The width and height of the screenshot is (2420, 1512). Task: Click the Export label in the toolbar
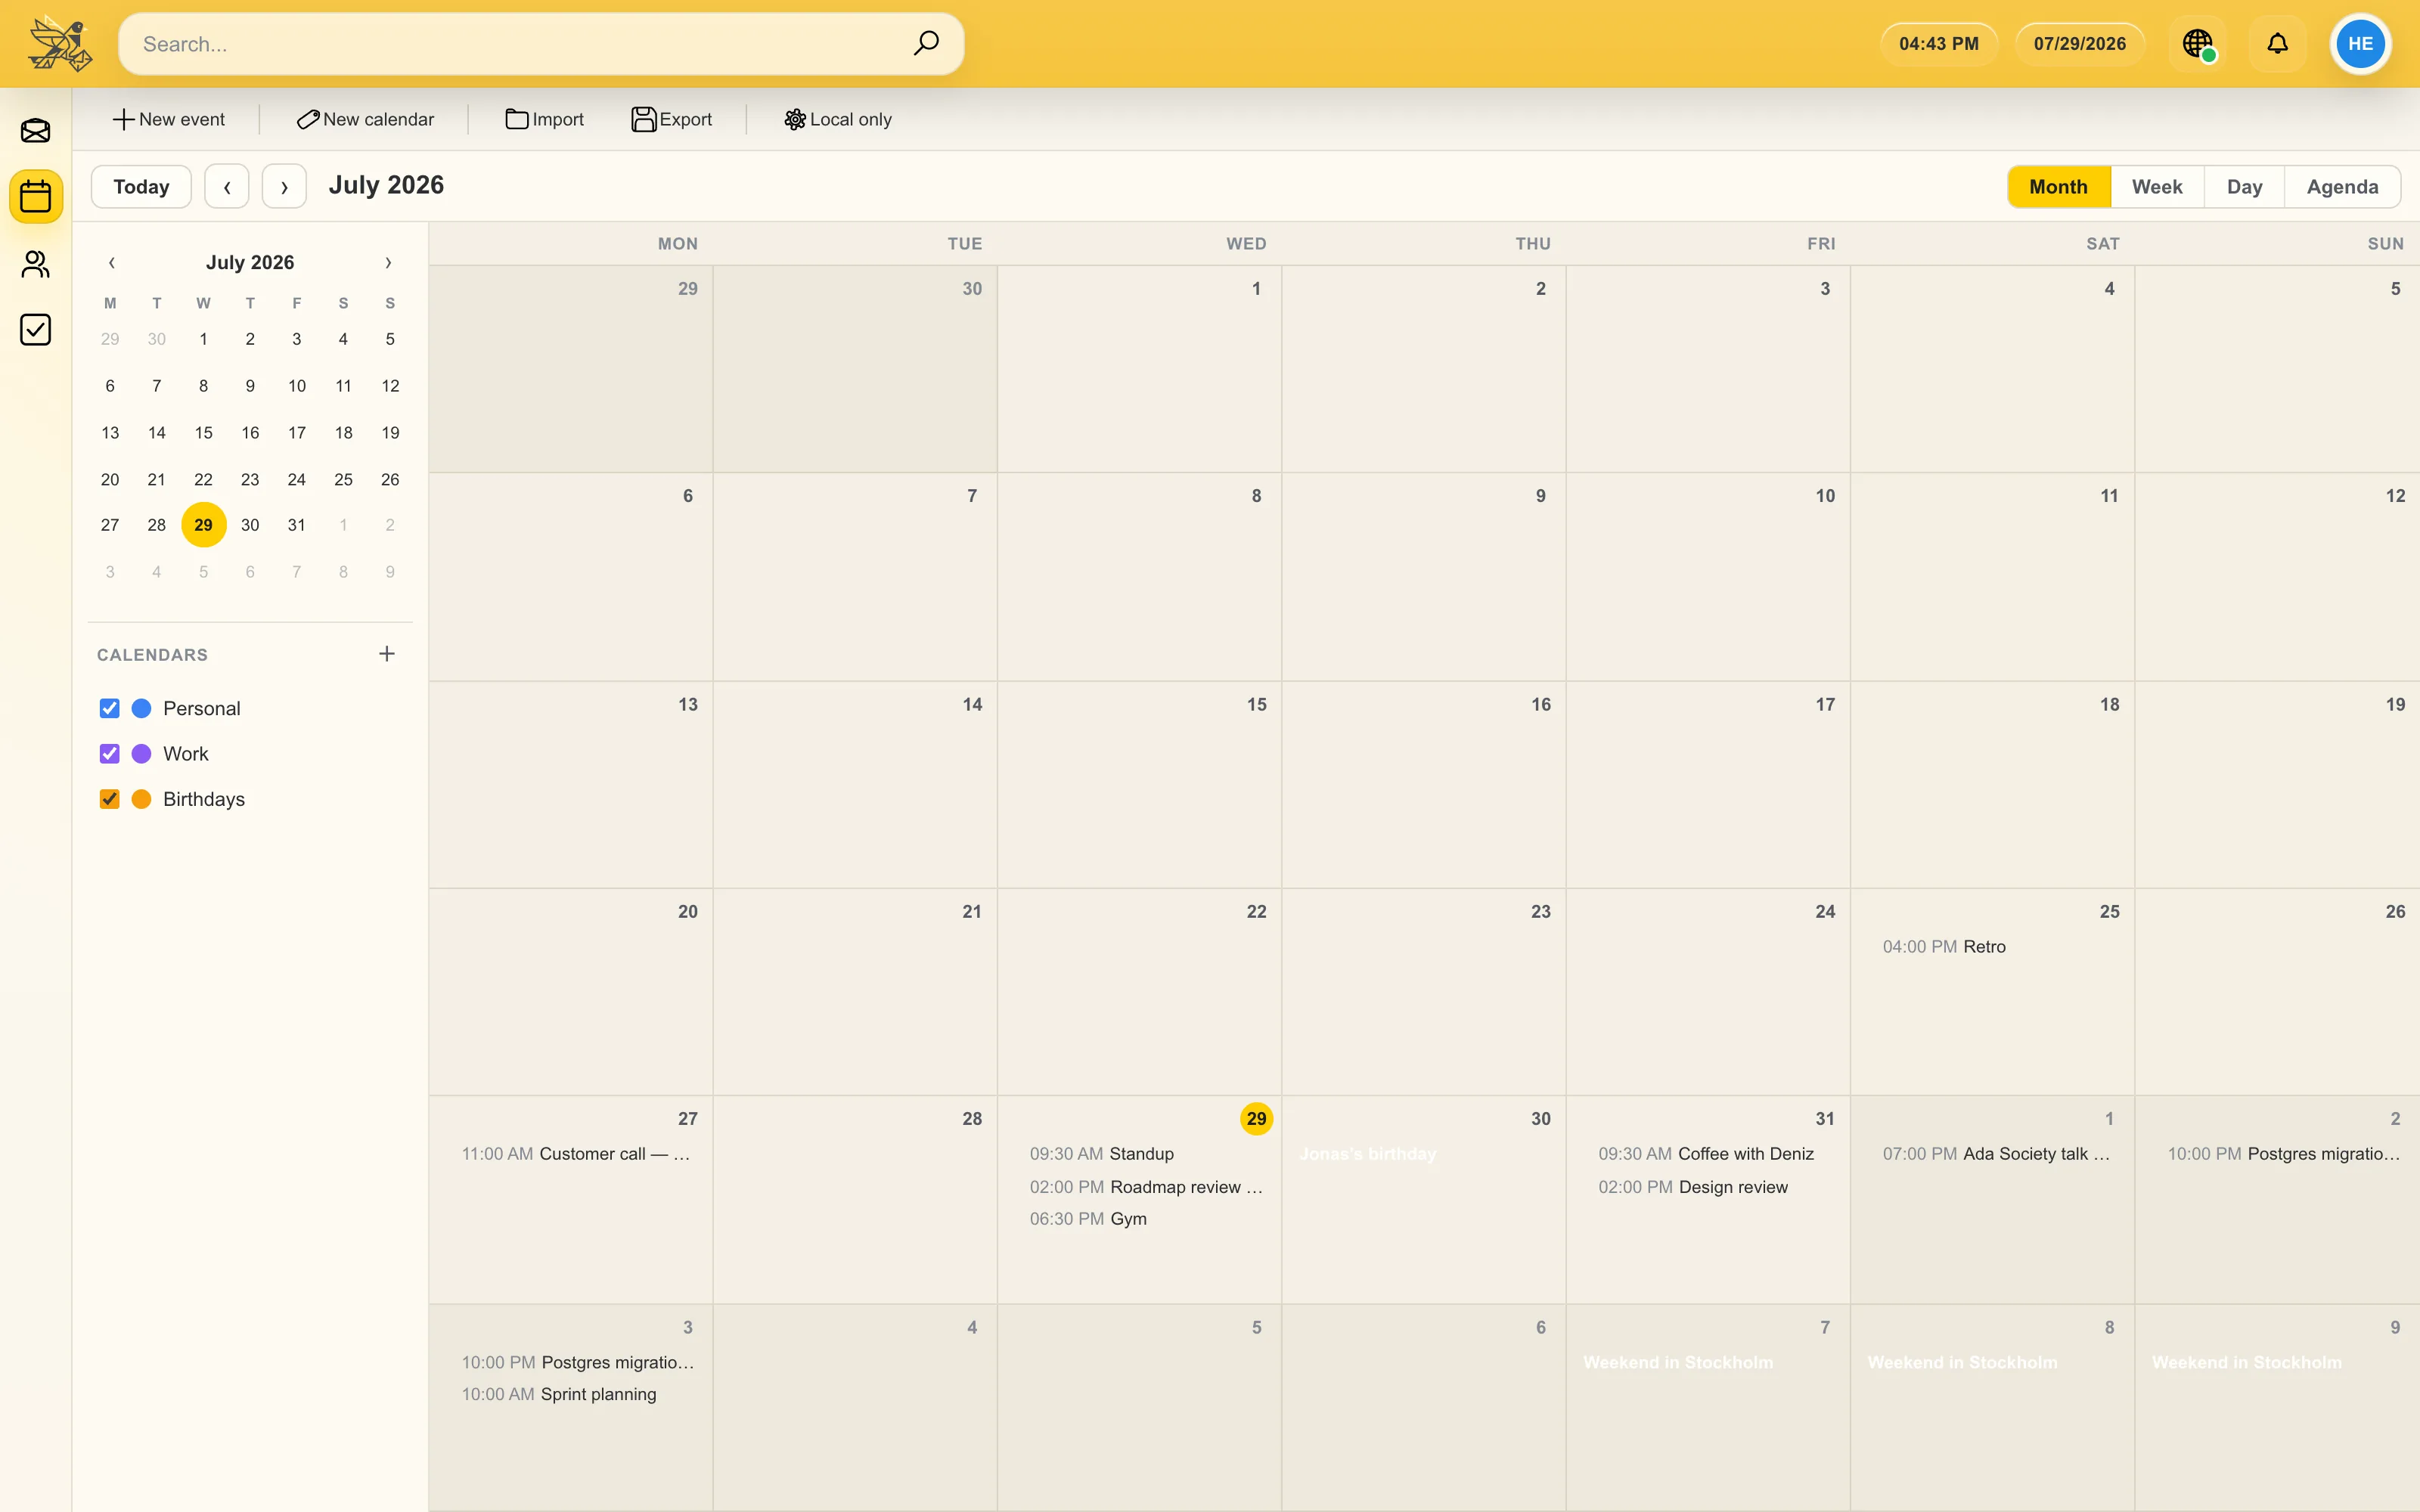pos(686,119)
